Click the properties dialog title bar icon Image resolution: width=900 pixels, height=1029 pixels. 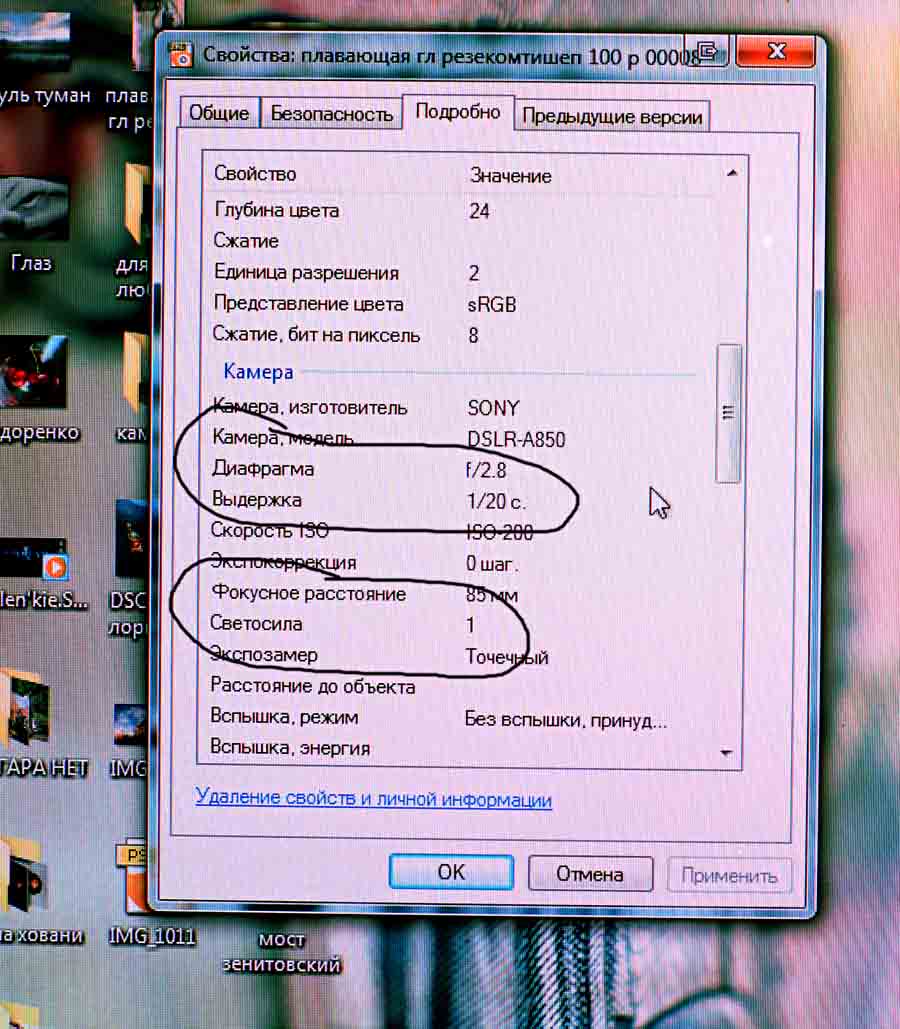point(182,55)
